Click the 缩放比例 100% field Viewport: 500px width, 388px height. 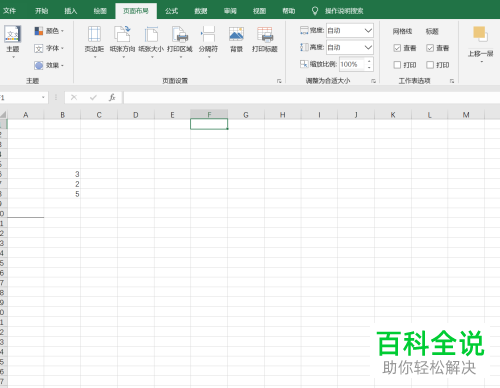pos(352,64)
